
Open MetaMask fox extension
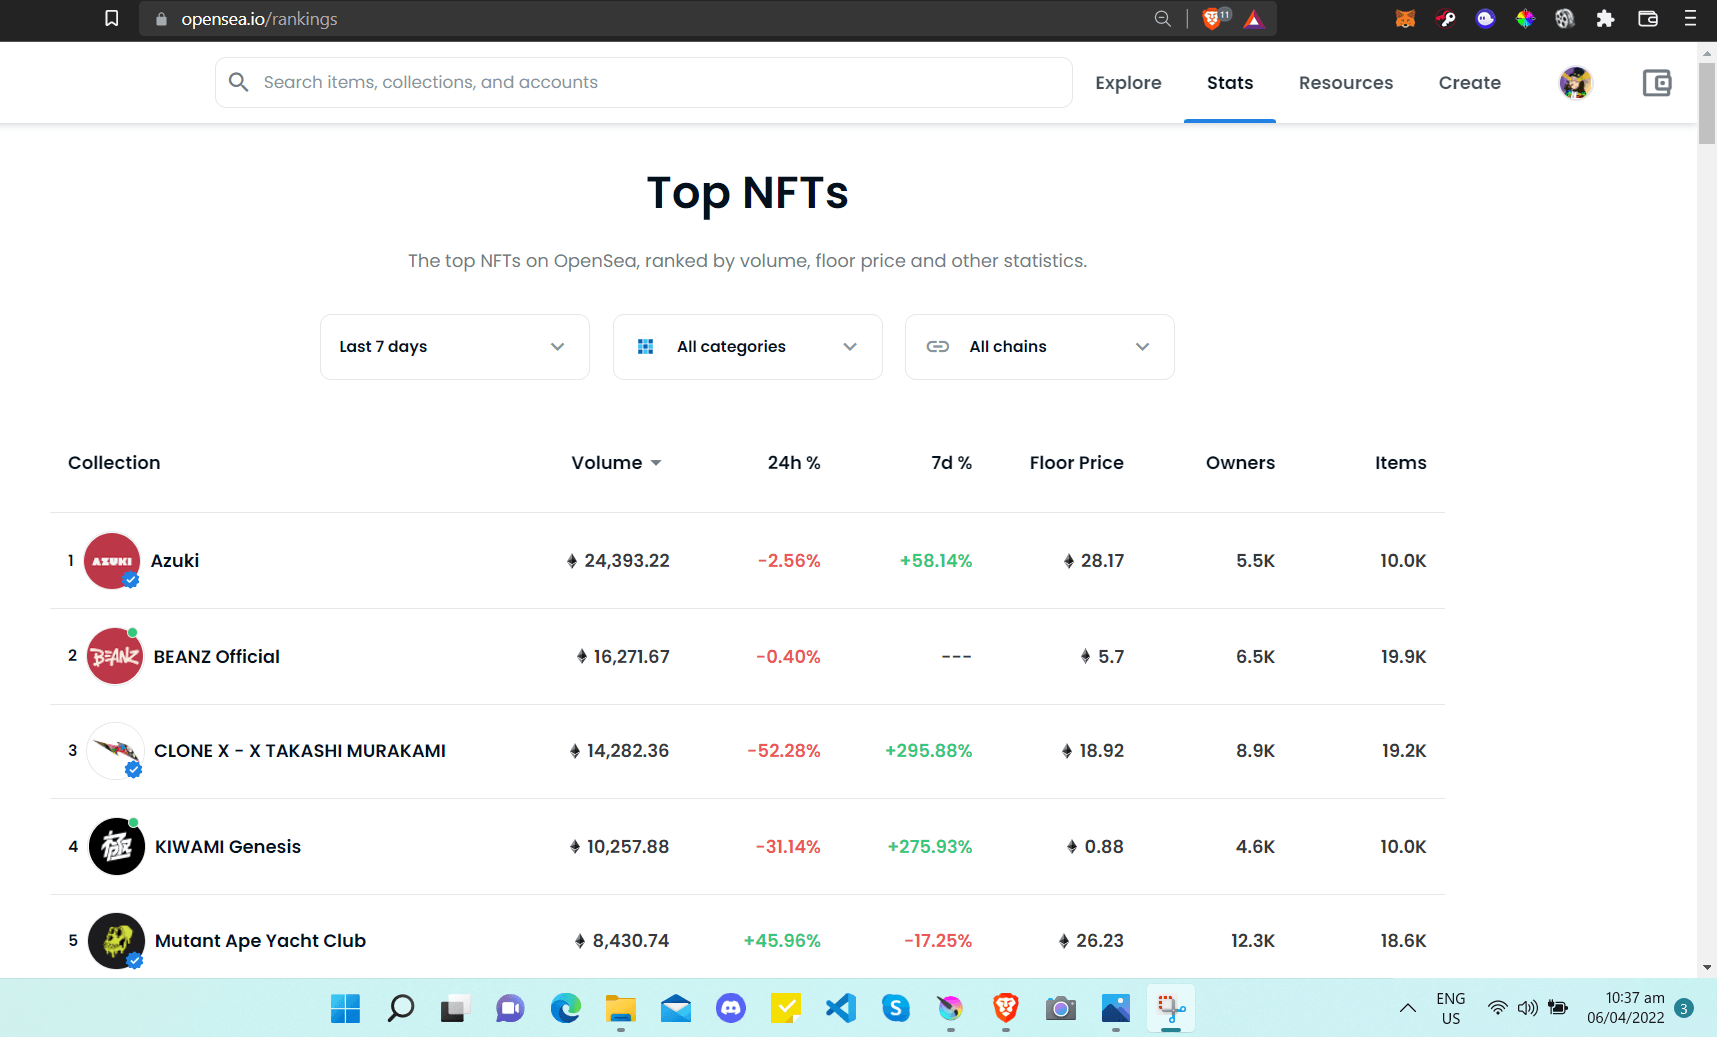tap(1405, 19)
